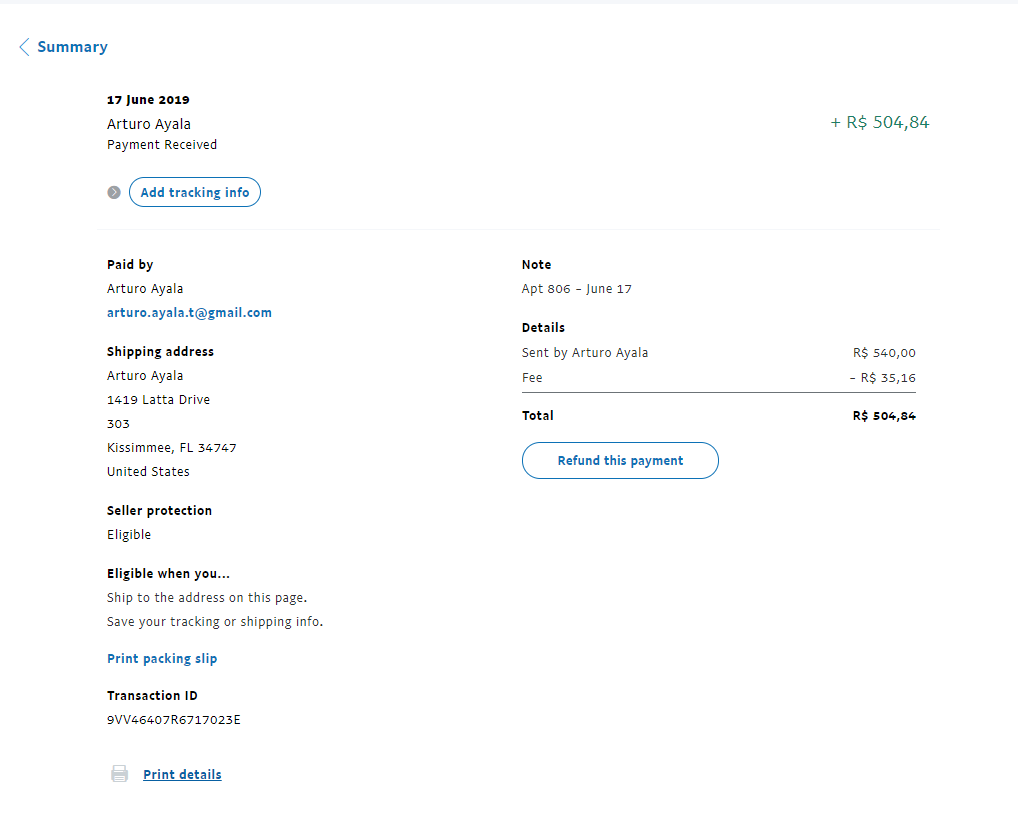1018x821 pixels.
Task: Click the sent amount R$ 540,00
Action: (x=884, y=353)
